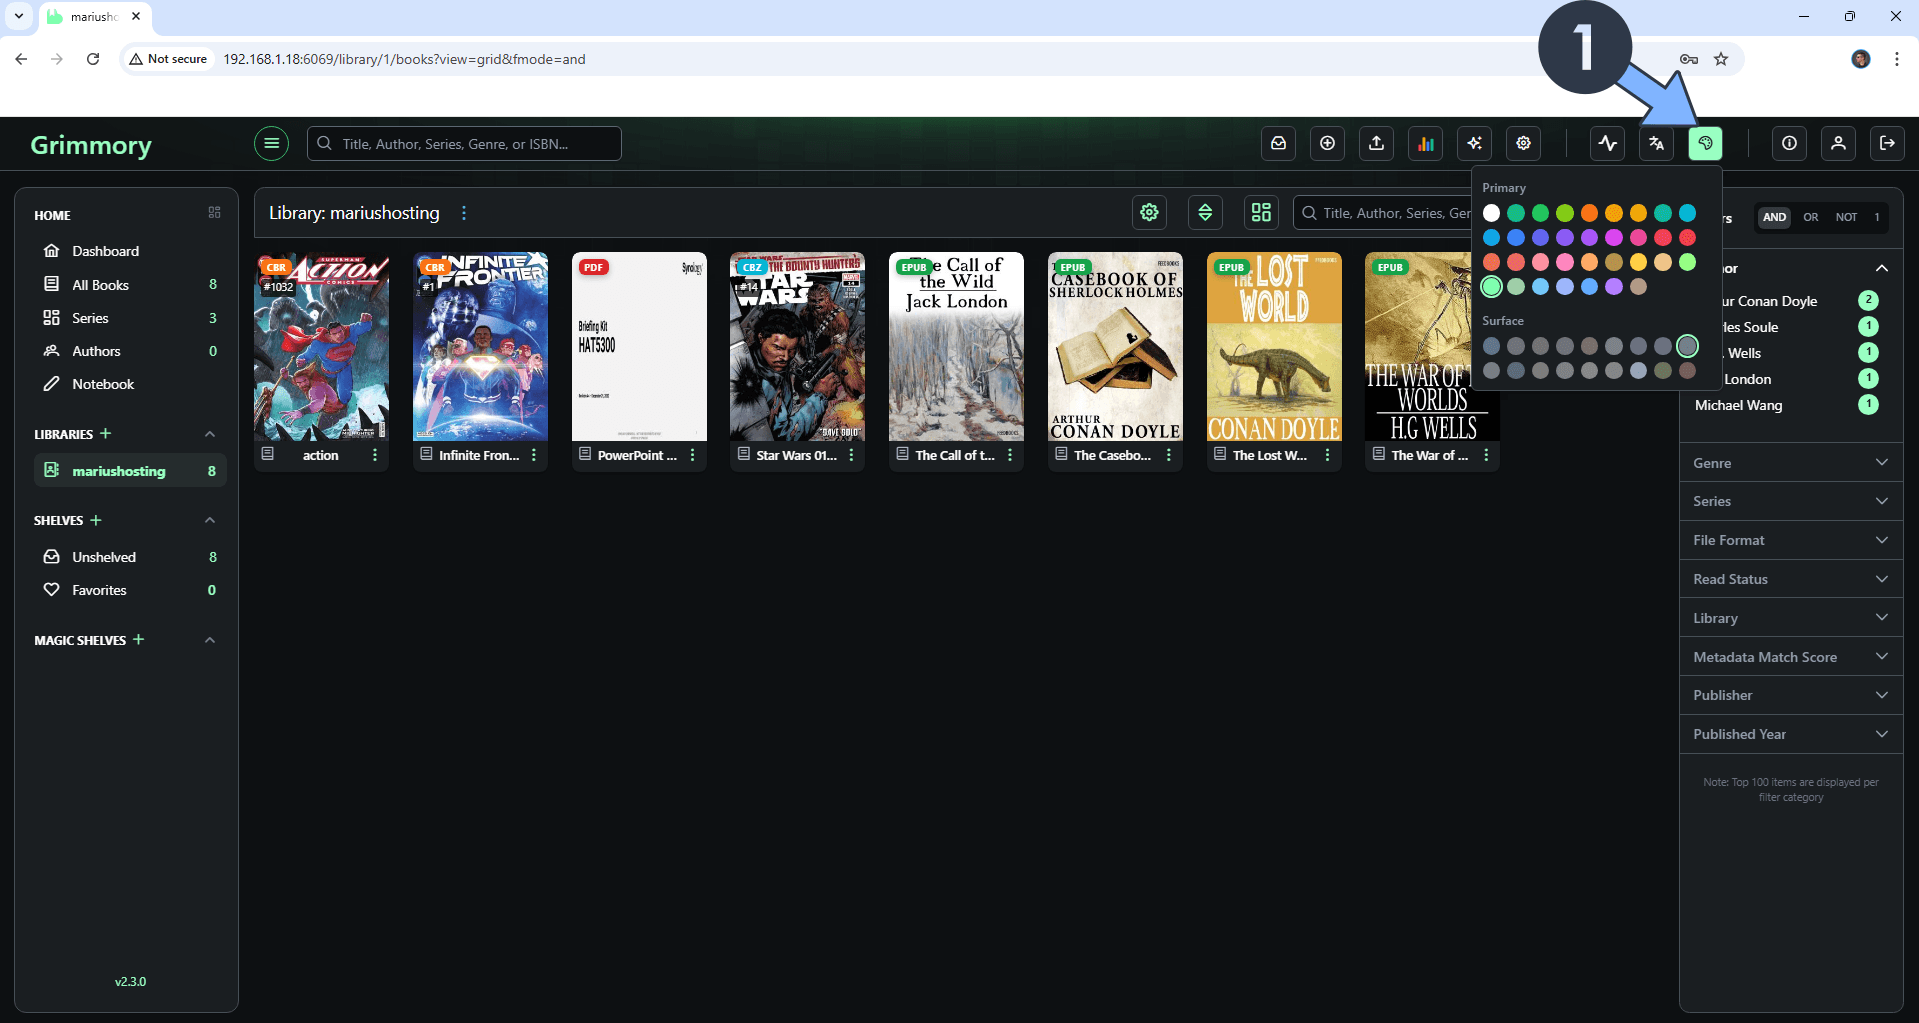The height and width of the screenshot is (1023, 1919).
Task: Expand the File Format filter
Action: (x=1790, y=540)
